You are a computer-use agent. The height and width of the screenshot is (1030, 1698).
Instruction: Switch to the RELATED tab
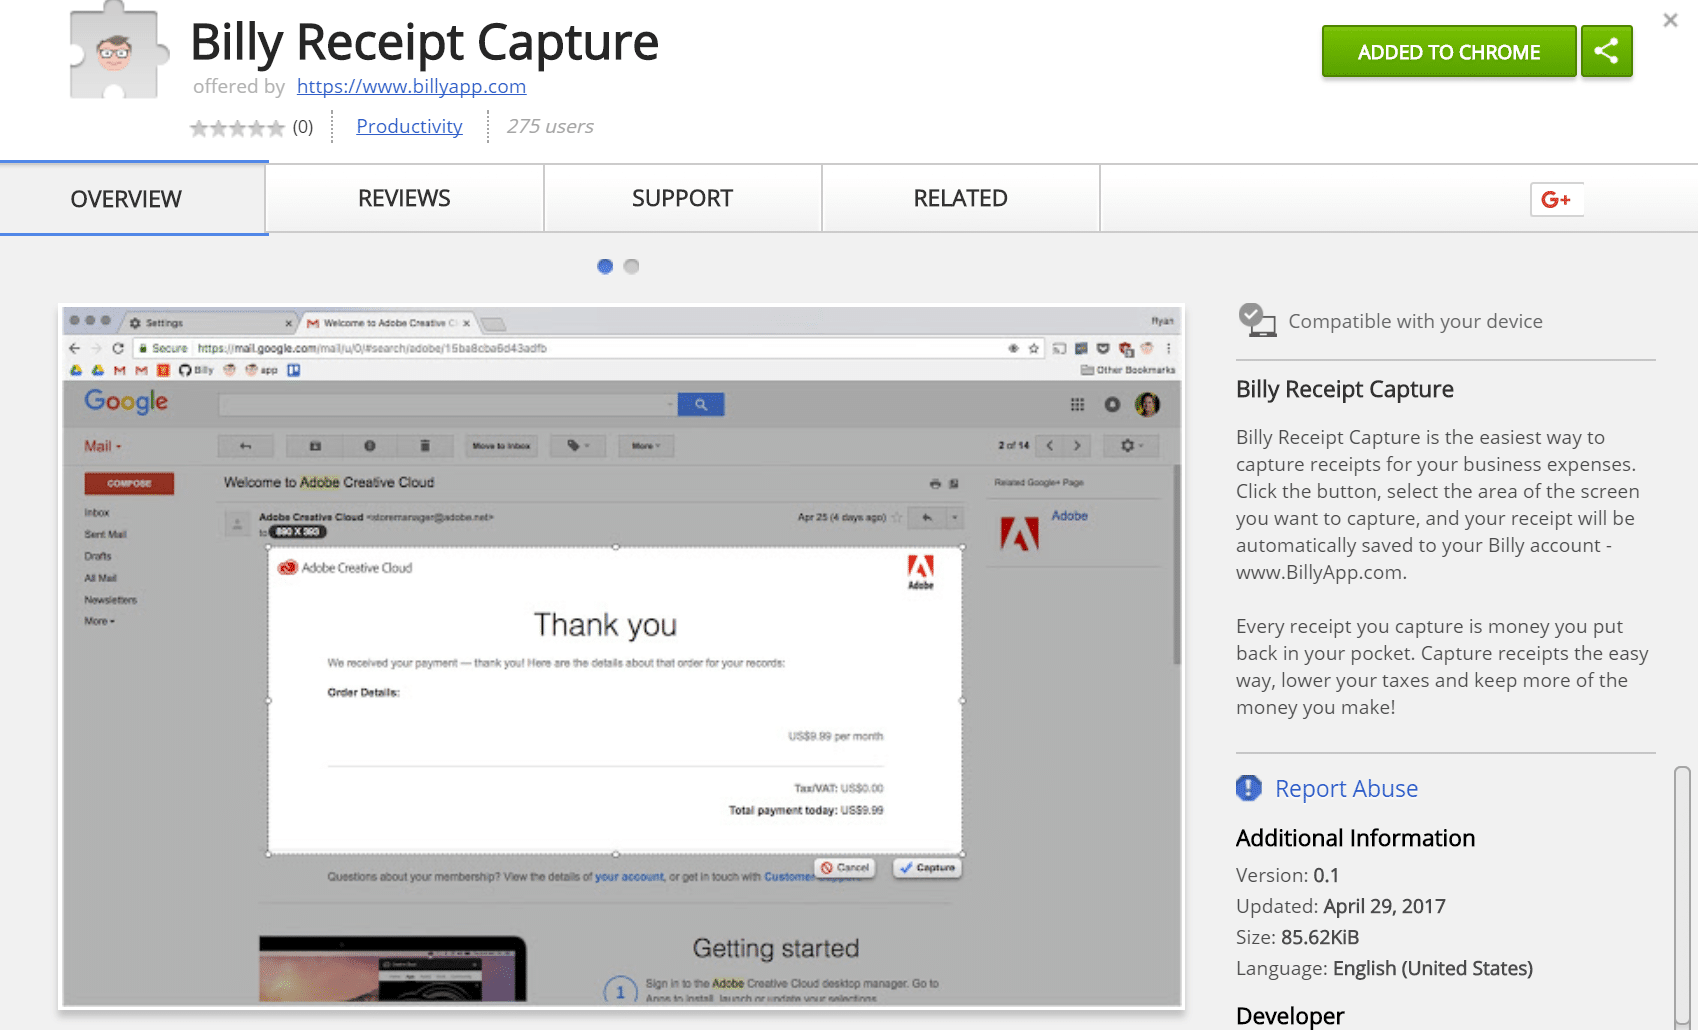pyautogui.click(x=960, y=199)
